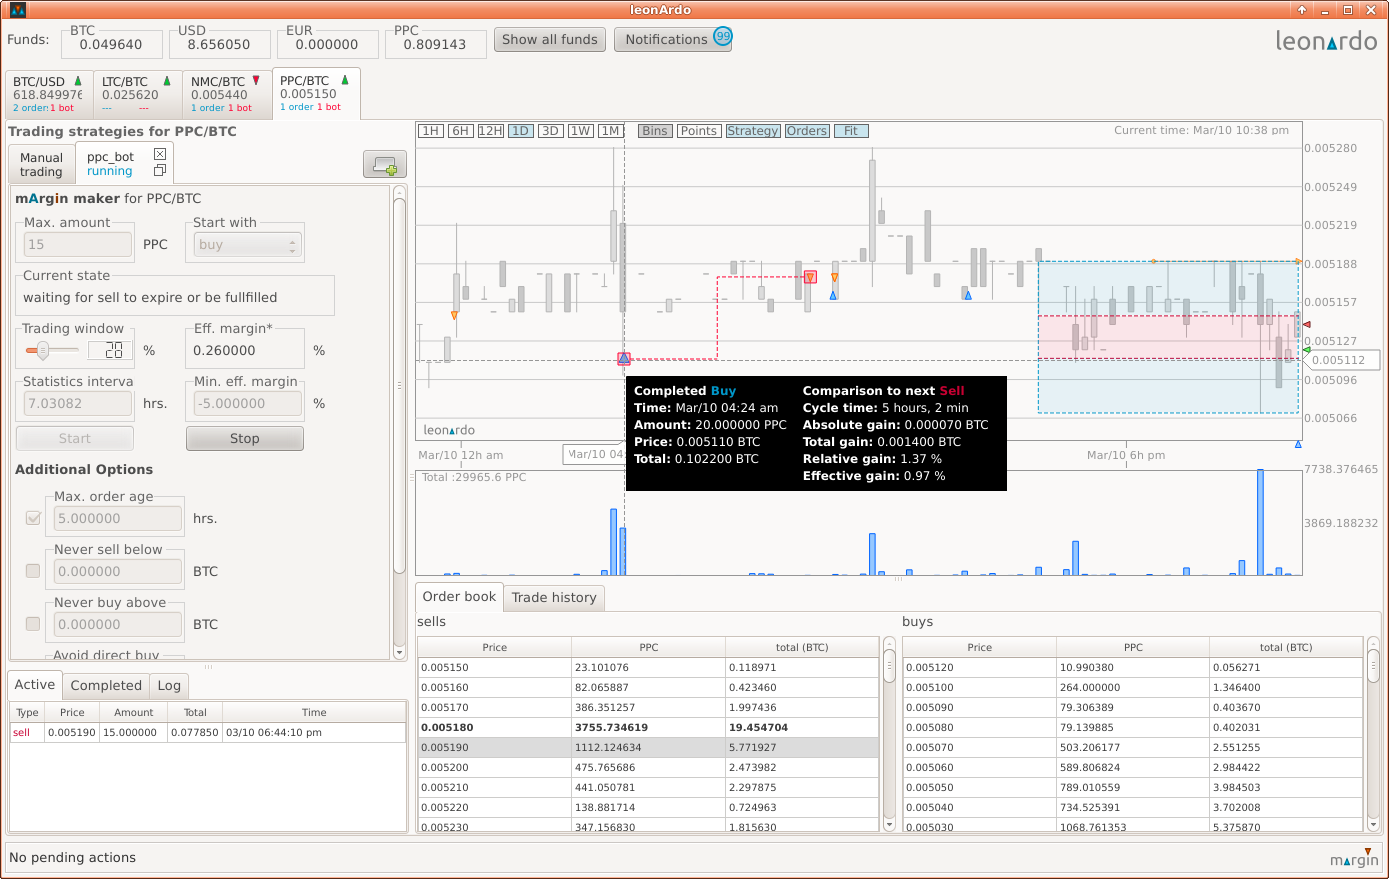Screen dimensions: 1389x879
Task: Detach the ppc_bot tab into a window
Action: 159,171
